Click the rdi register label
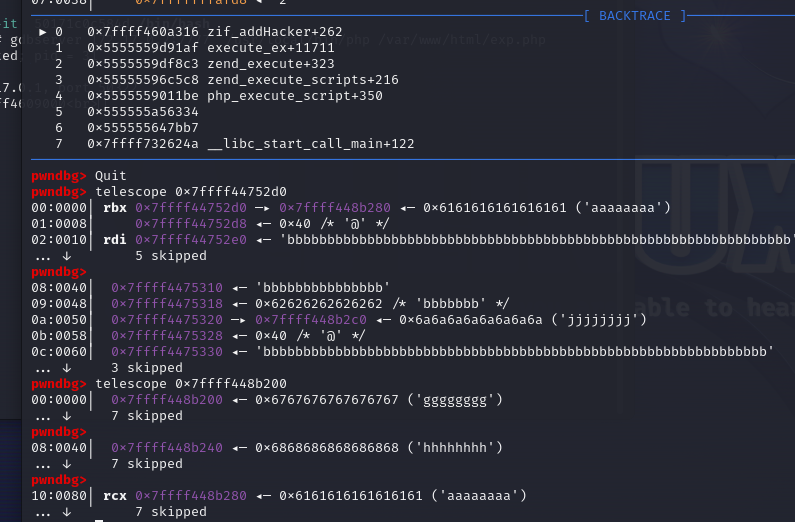Image resolution: width=795 pixels, height=522 pixels. [x=115, y=240]
